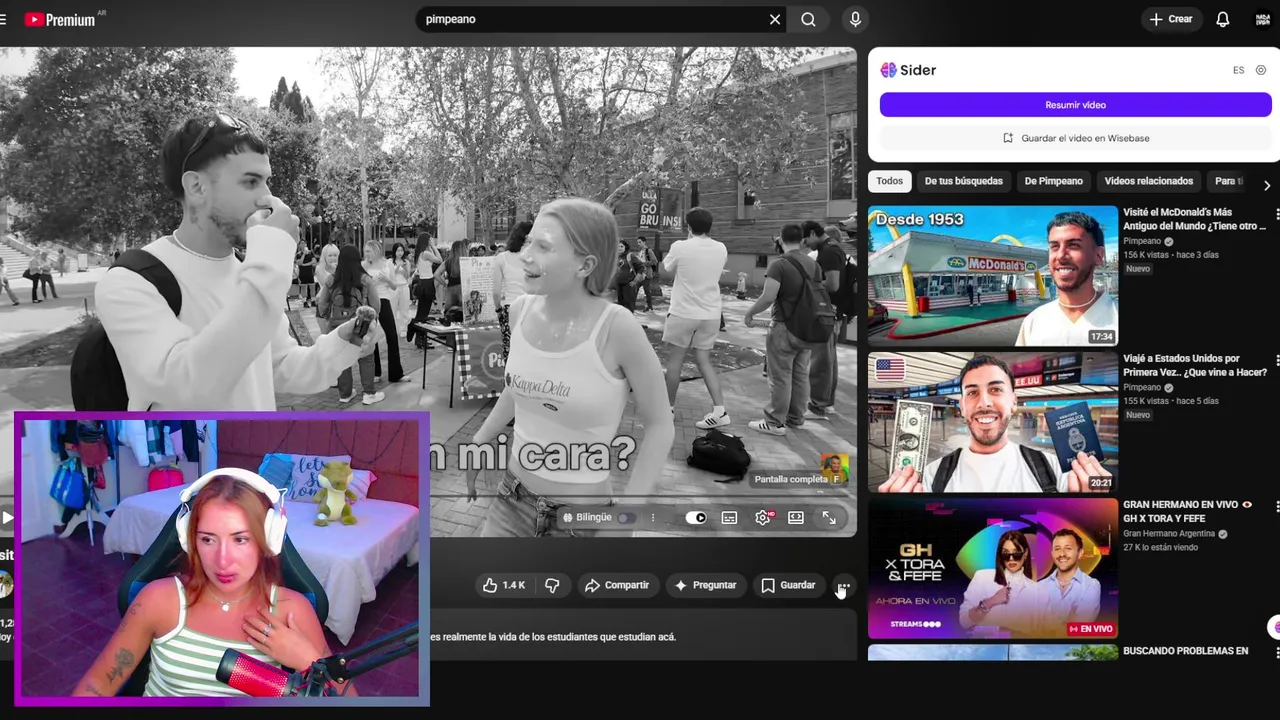This screenshot has height=720, width=1280.
Task: Enter full screen in the player
Action: [x=829, y=517]
